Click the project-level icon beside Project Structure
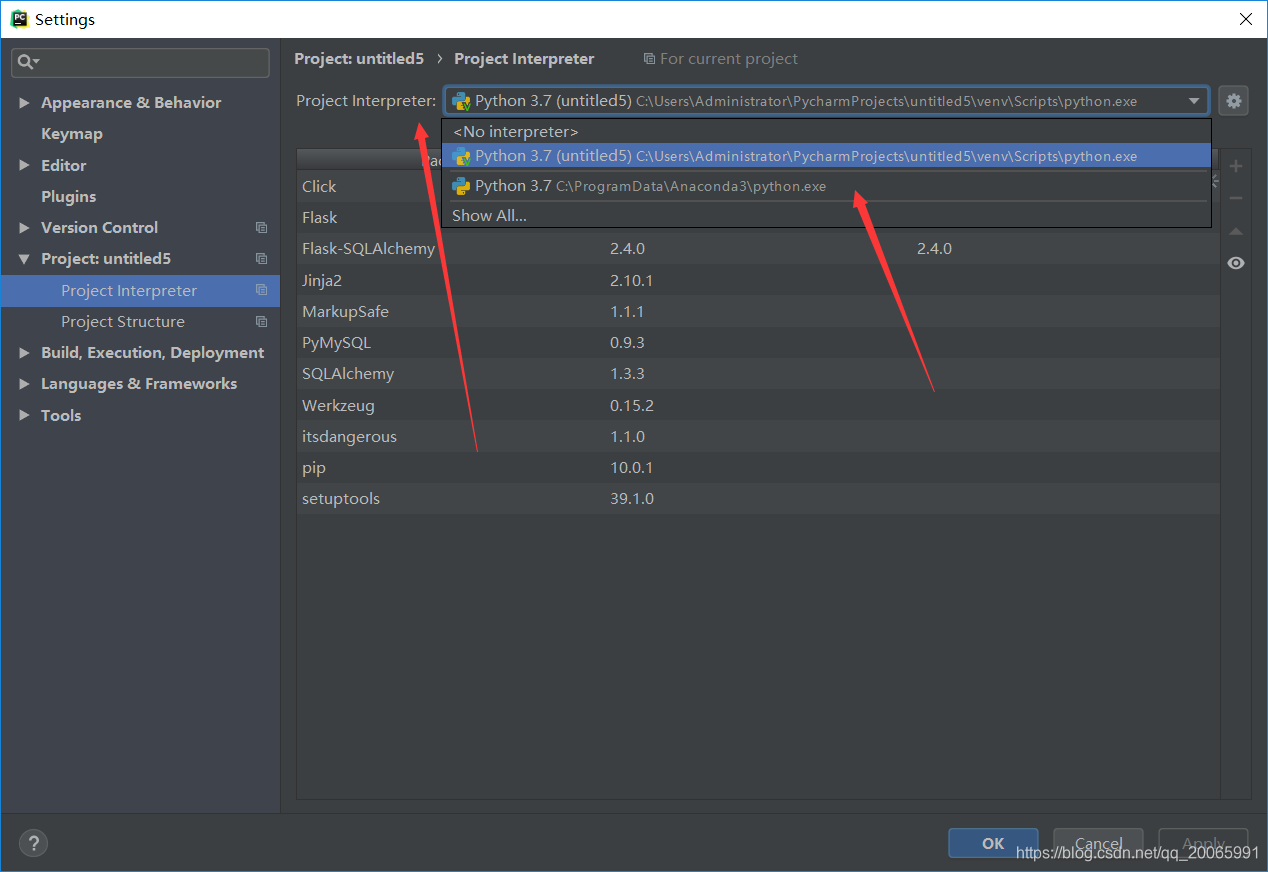 tap(261, 322)
